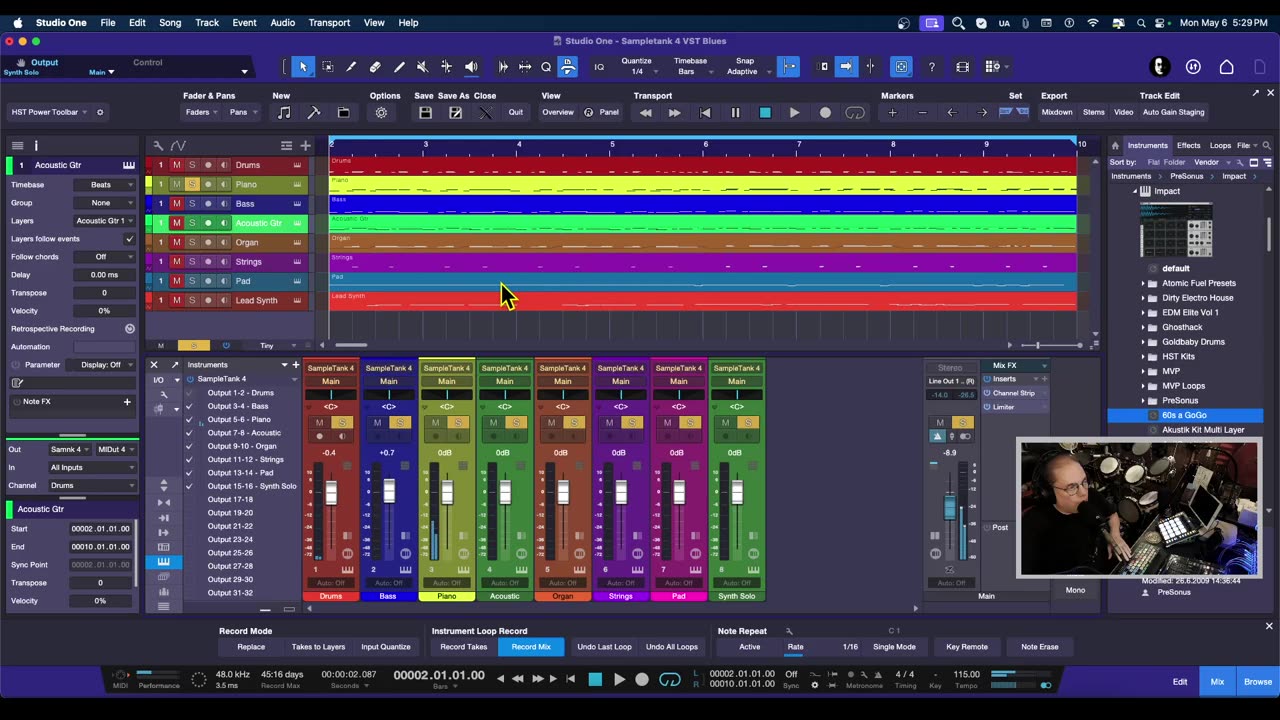1280x720 pixels.
Task: Click the inspector info icon
Action: pyautogui.click(x=36, y=146)
